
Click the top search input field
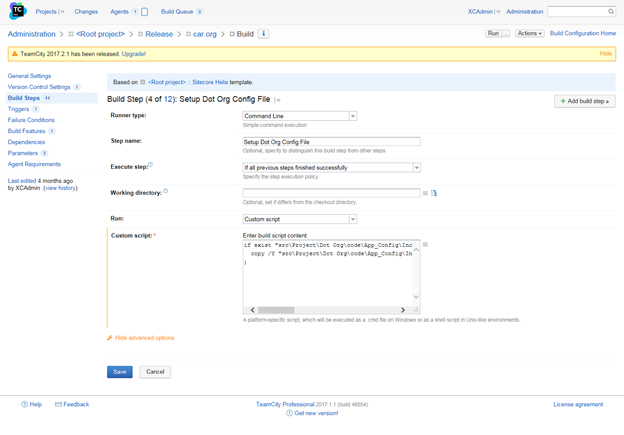coord(577,12)
